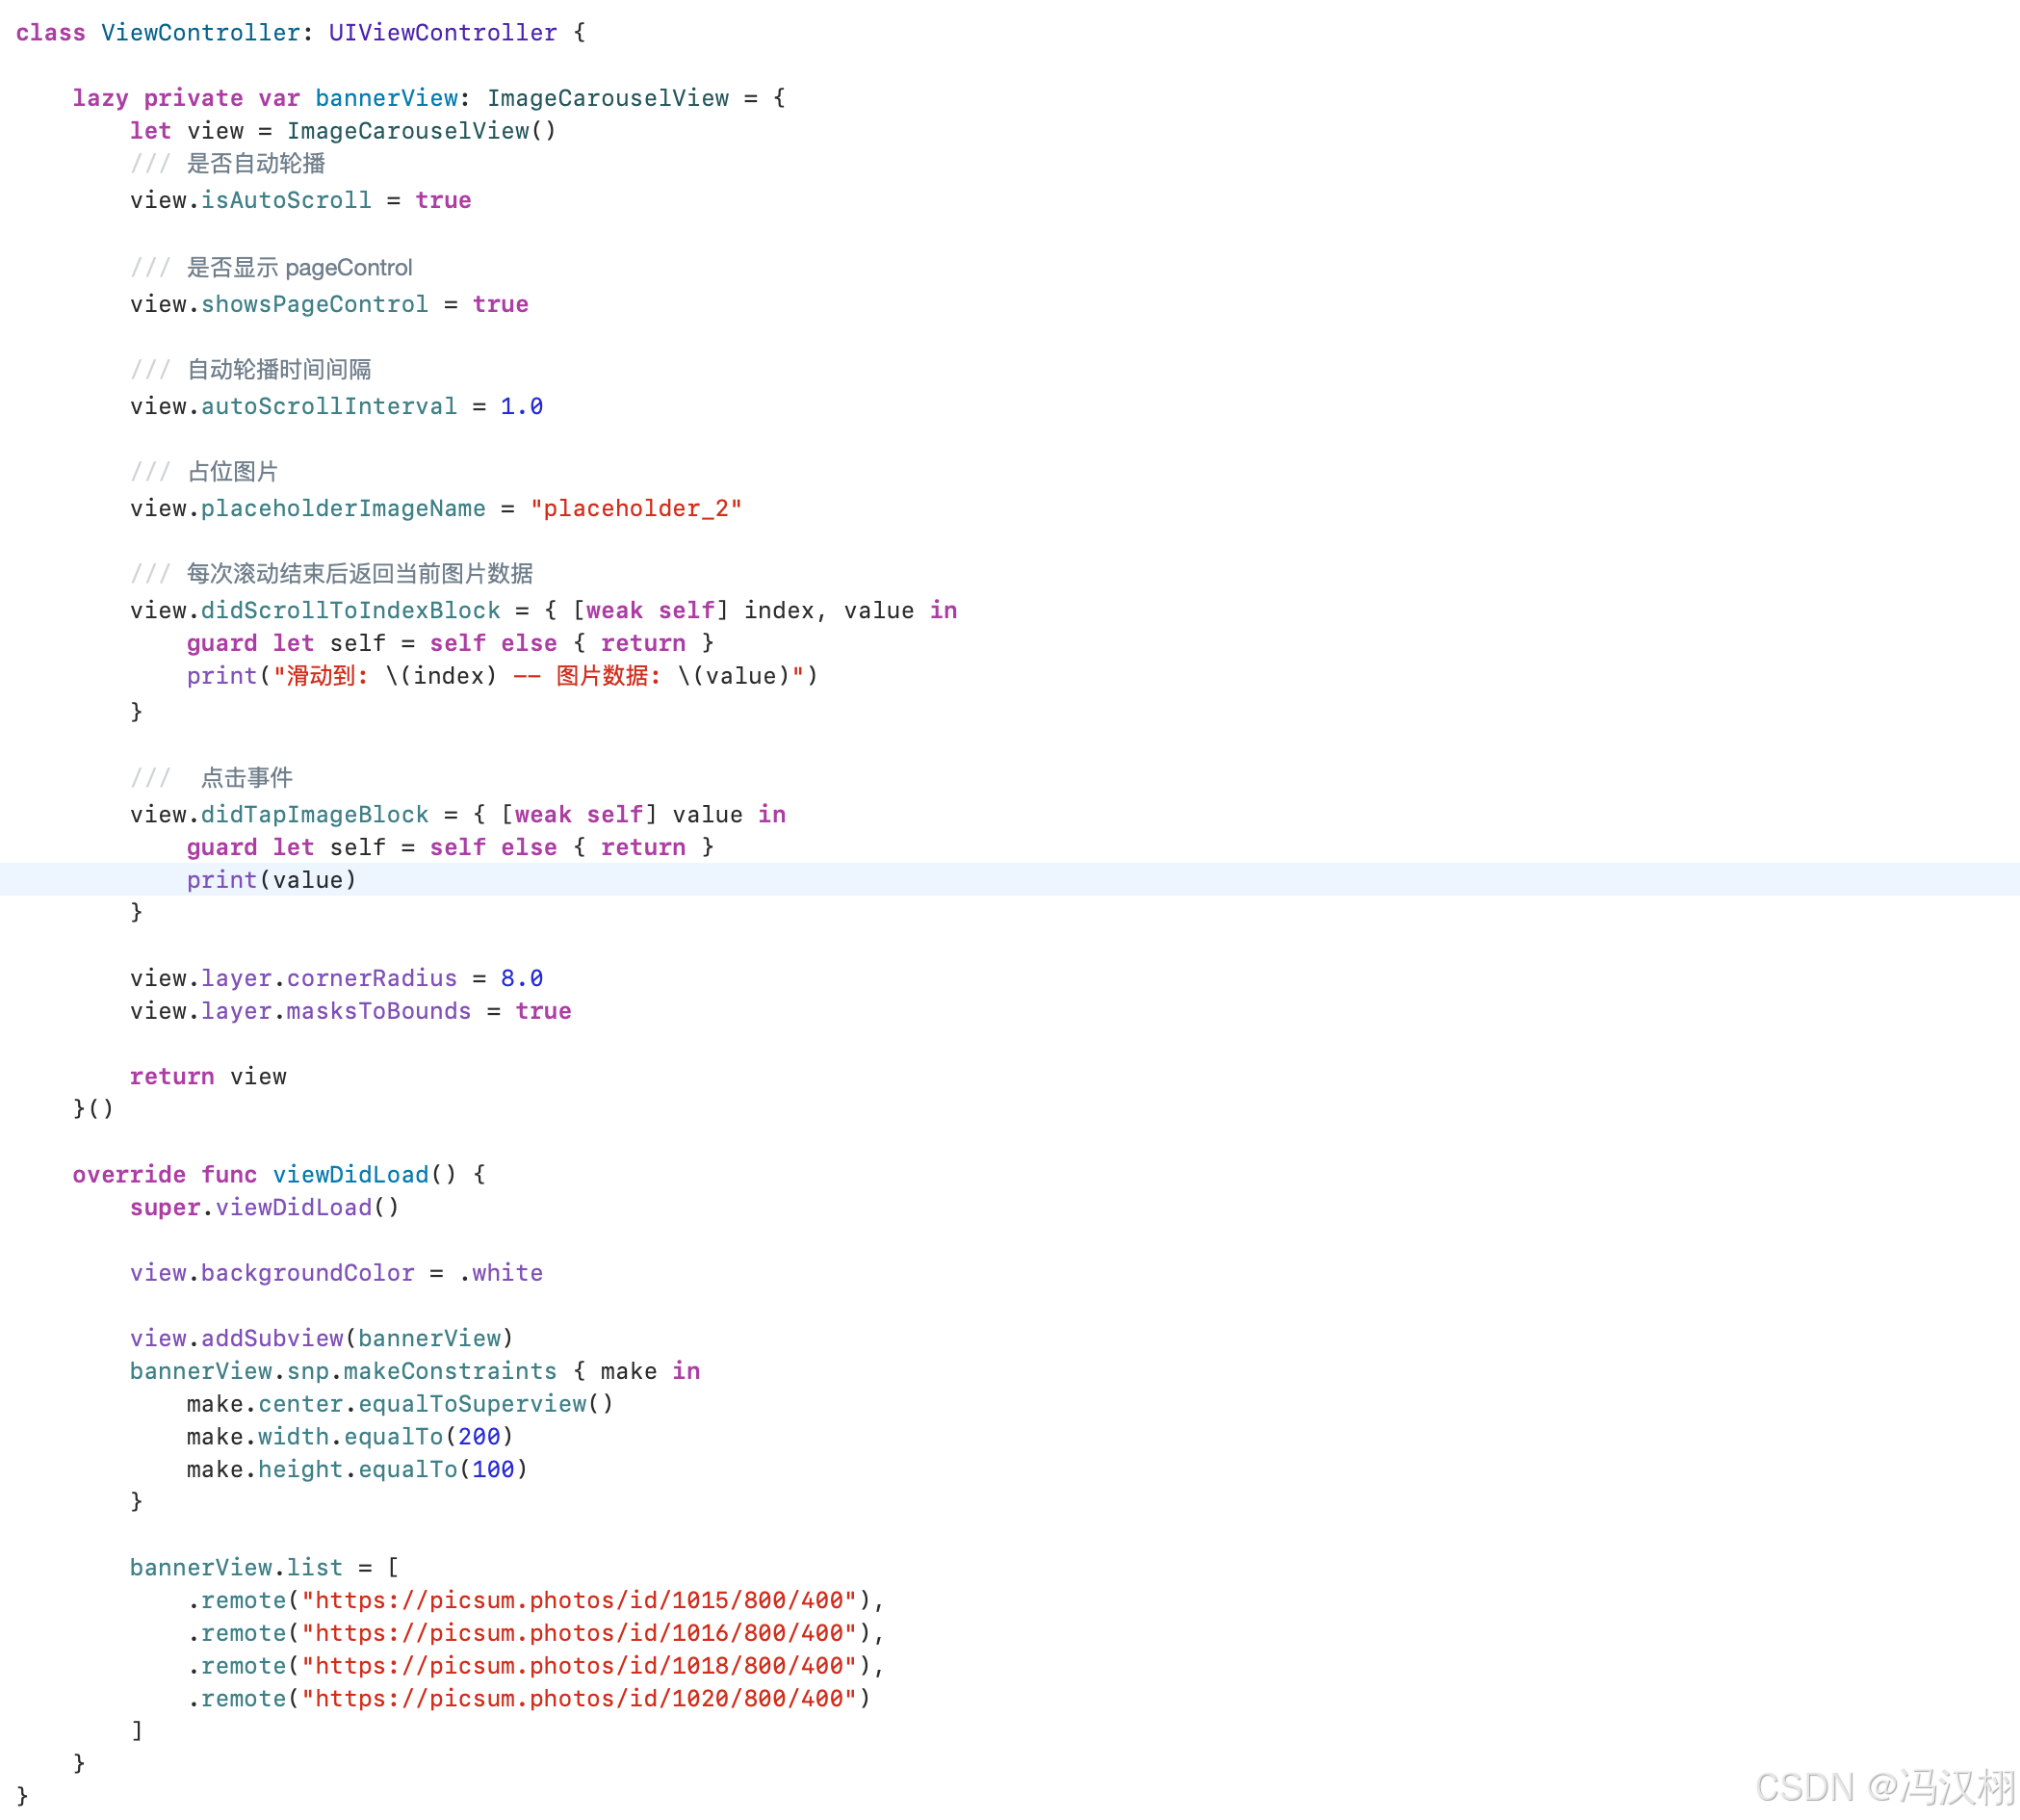Click 'bannerView.list = [' line
This screenshot has width=2020, height=1820.
[264, 1567]
